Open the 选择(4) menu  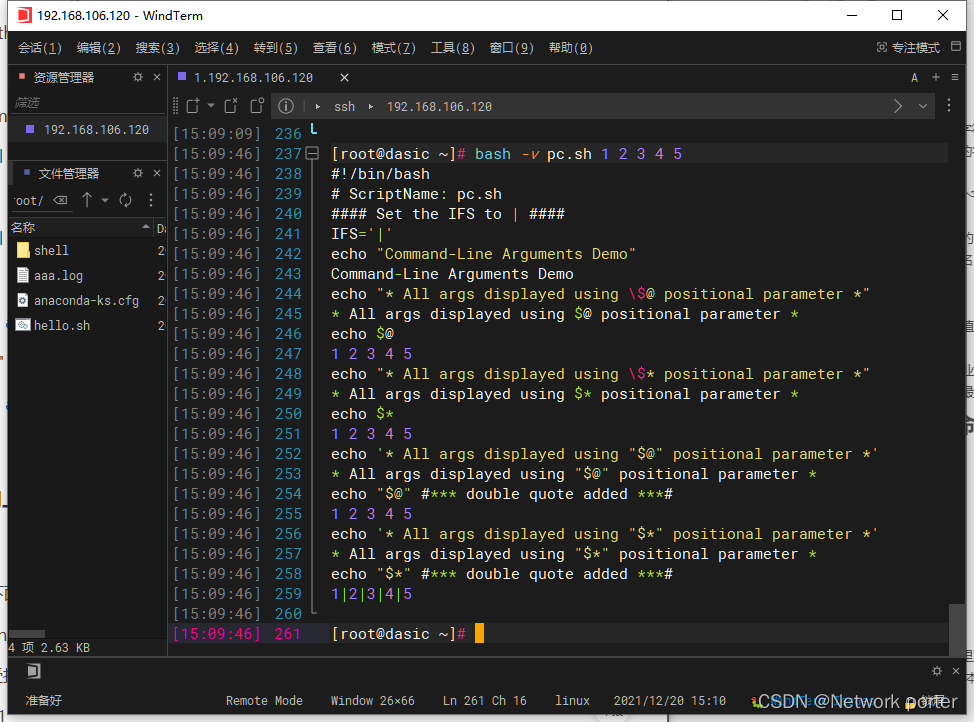(217, 48)
